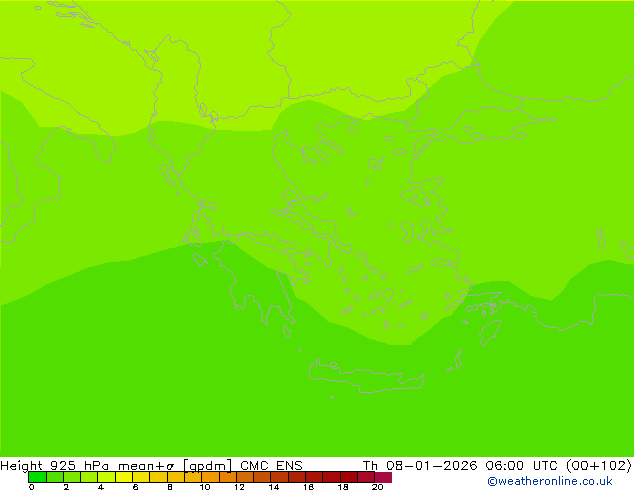The height and width of the screenshot is (490, 634).
Task: Select the '[gpdm]' unit label
Action: (x=208, y=466)
